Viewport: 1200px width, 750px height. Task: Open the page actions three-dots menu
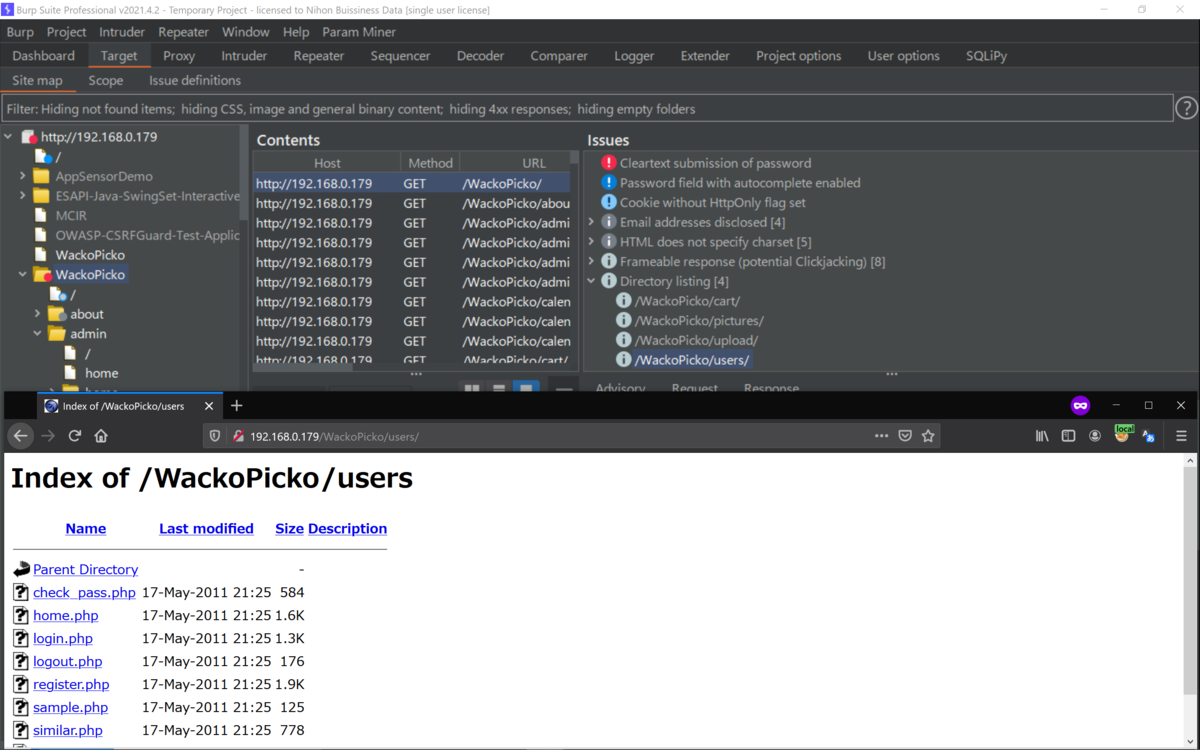(881, 436)
